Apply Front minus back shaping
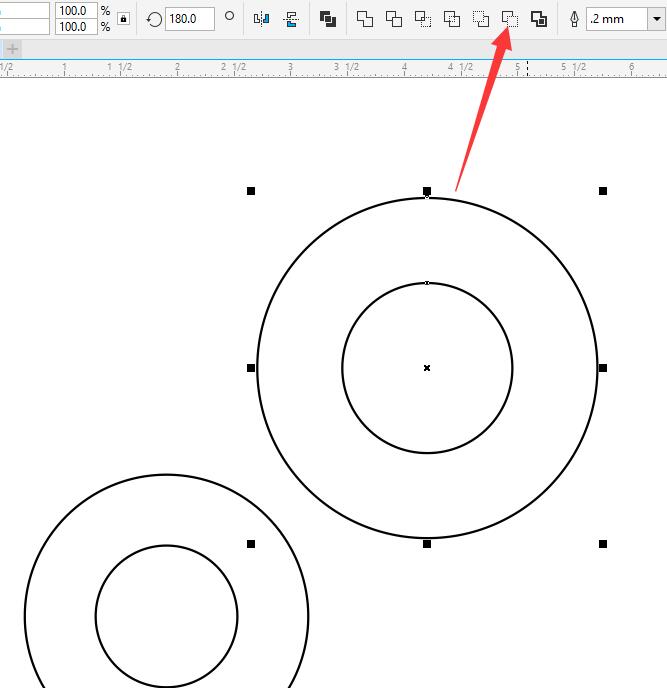Viewport: 667px width, 688px height. click(x=481, y=18)
